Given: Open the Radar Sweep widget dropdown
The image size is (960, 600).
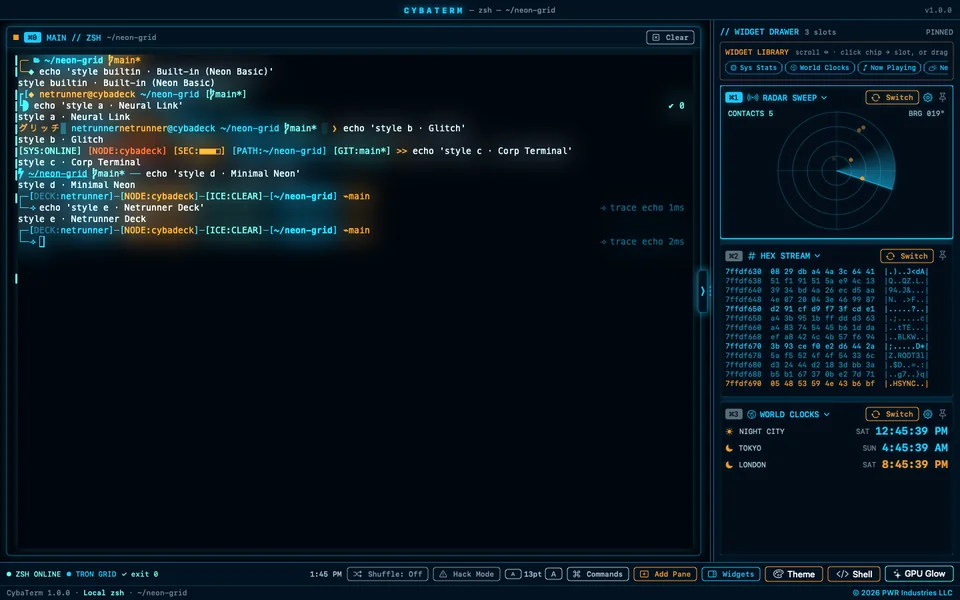Looking at the screenshot, I should pos(824,97).
